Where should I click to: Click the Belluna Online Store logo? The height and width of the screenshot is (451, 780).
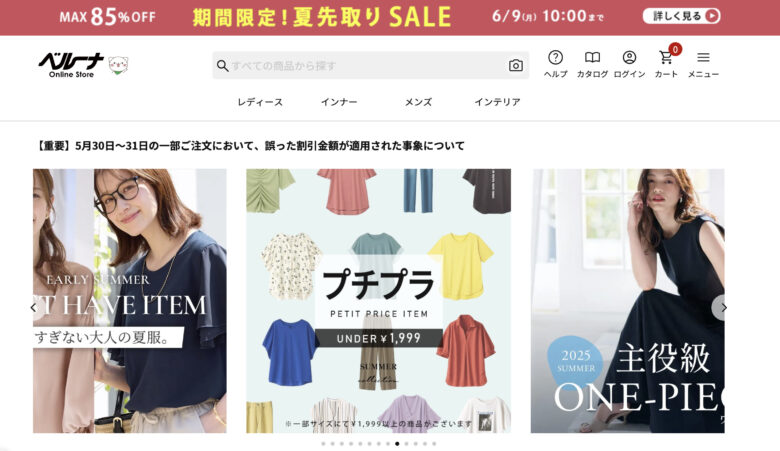[71, 65]
